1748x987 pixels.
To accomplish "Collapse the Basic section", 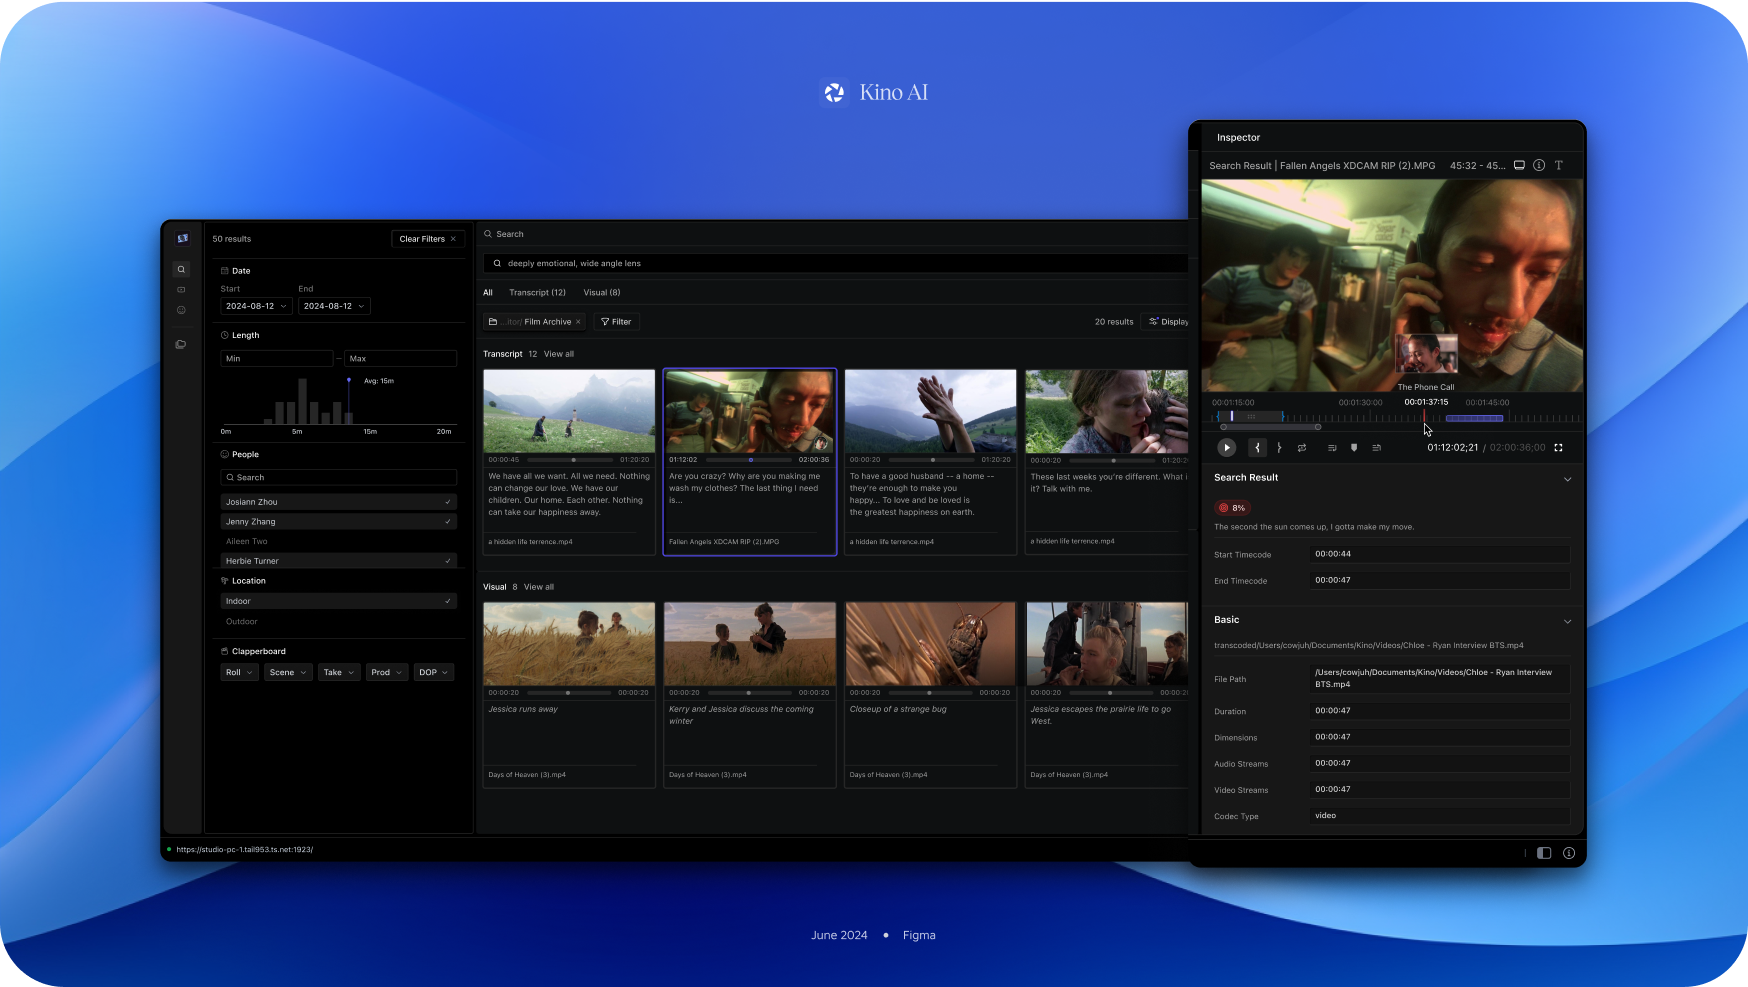I will [1567, 621].
